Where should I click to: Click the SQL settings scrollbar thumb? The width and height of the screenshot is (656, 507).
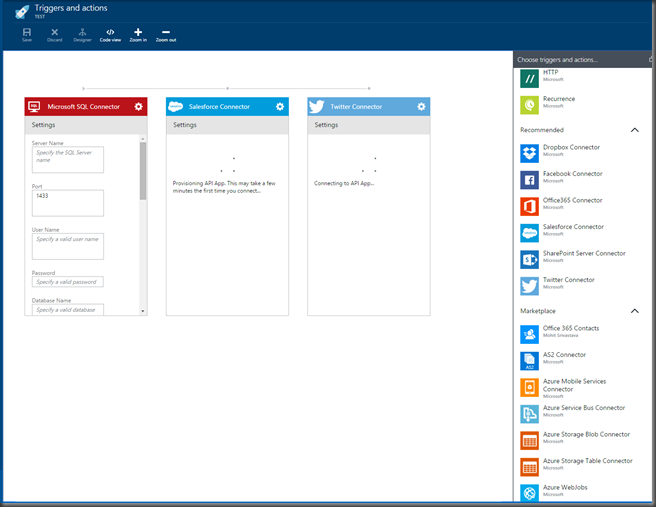coord(143,171)
